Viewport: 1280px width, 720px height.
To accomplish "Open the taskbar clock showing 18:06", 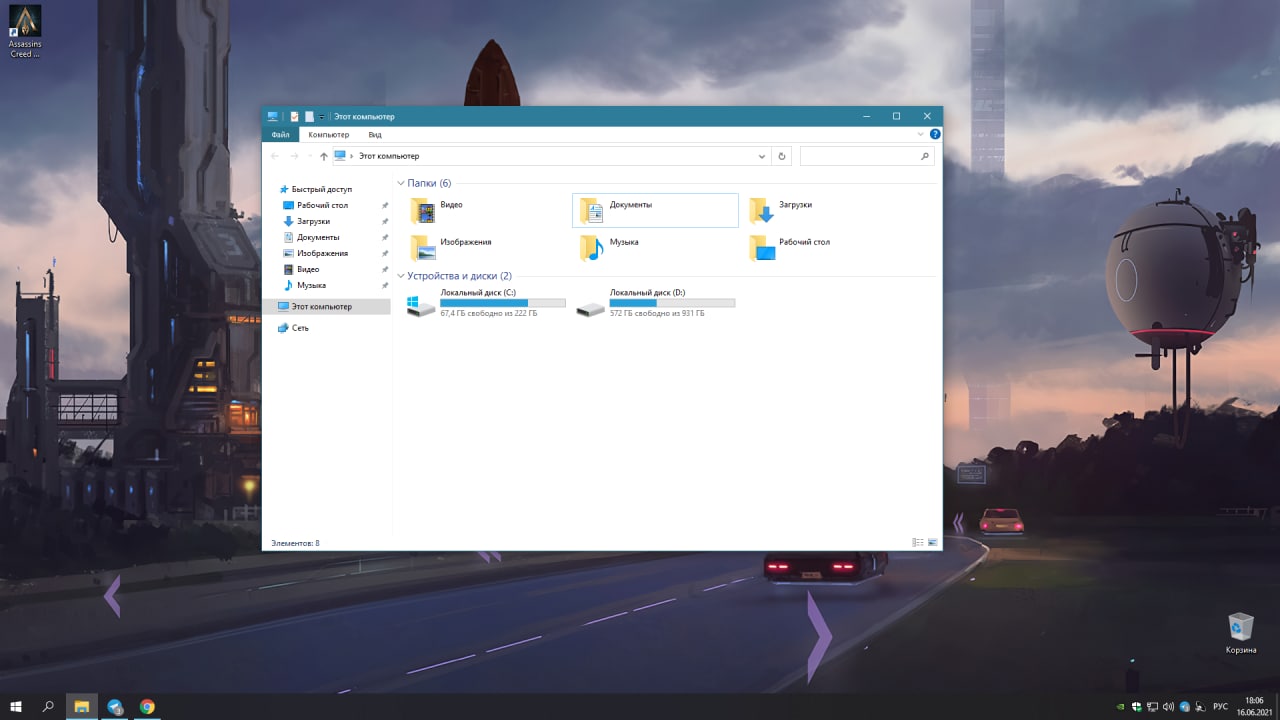I will pyautogui.click(x=1254, y=706).
